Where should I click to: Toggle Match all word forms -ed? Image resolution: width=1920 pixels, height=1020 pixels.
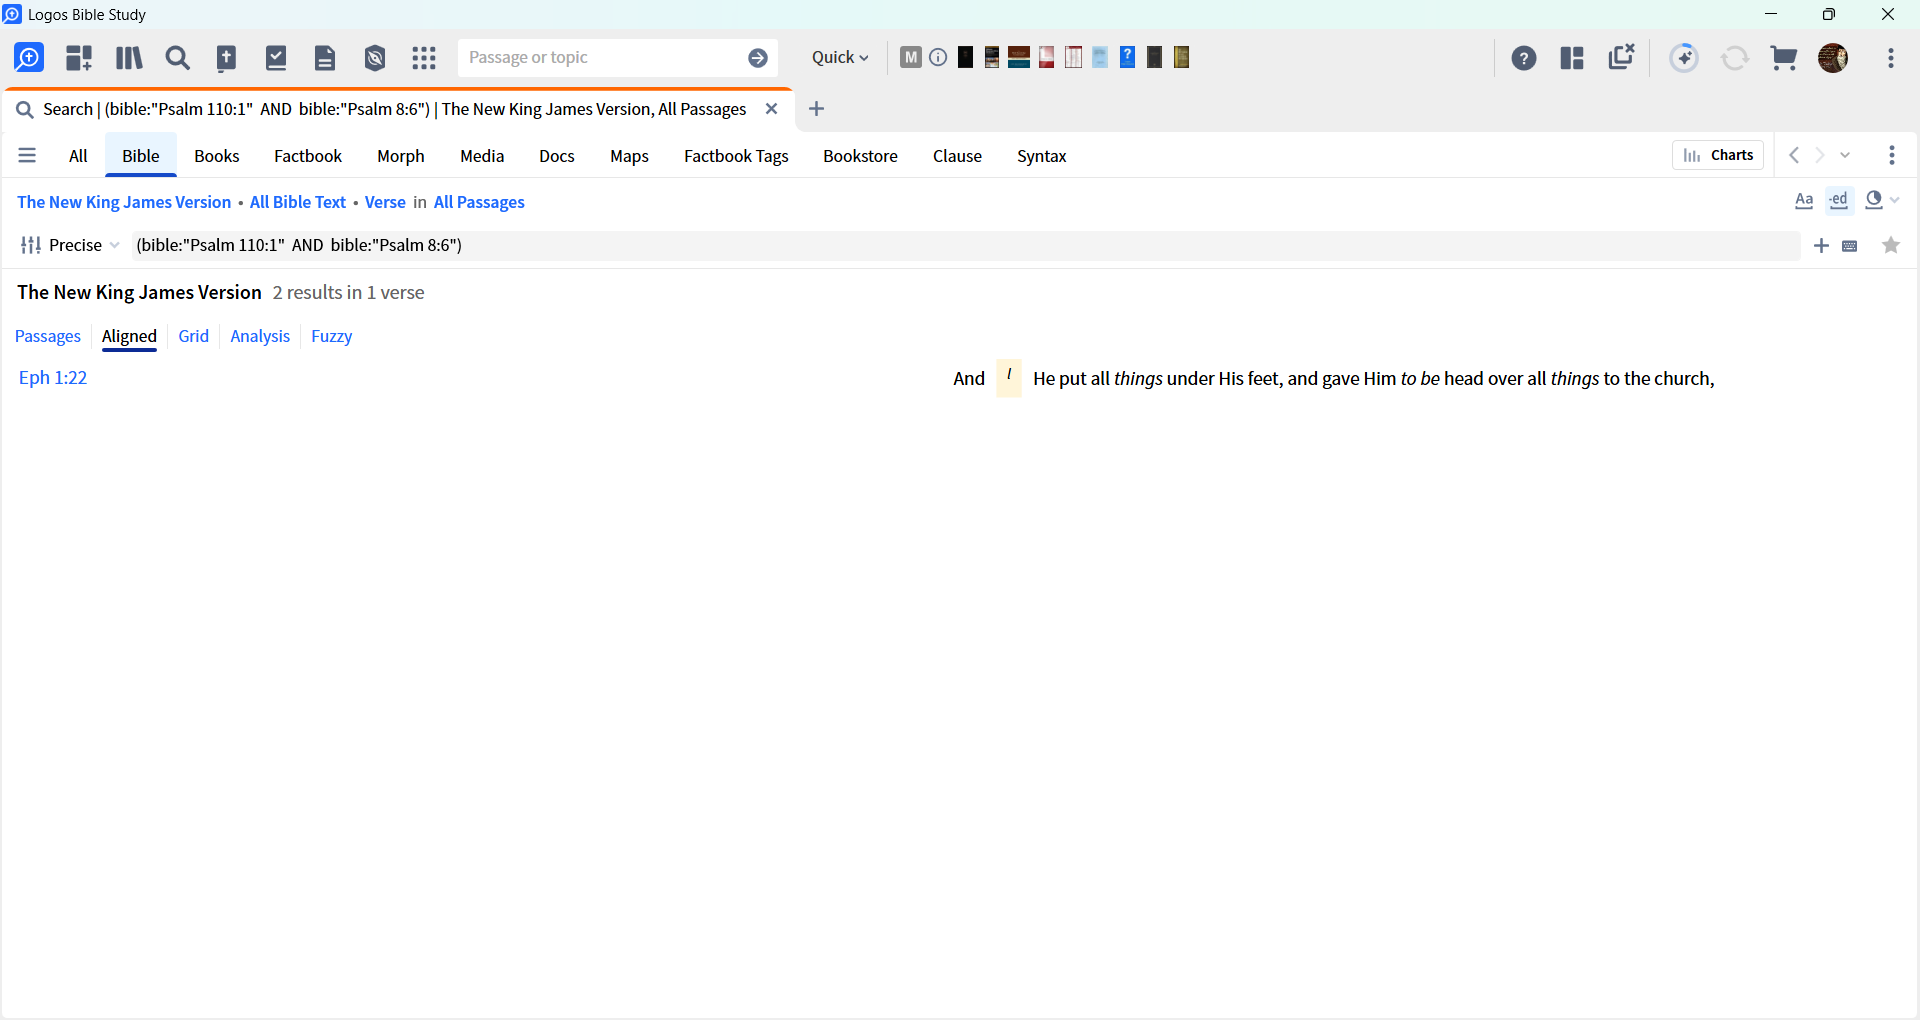(x=1839, y=201)
